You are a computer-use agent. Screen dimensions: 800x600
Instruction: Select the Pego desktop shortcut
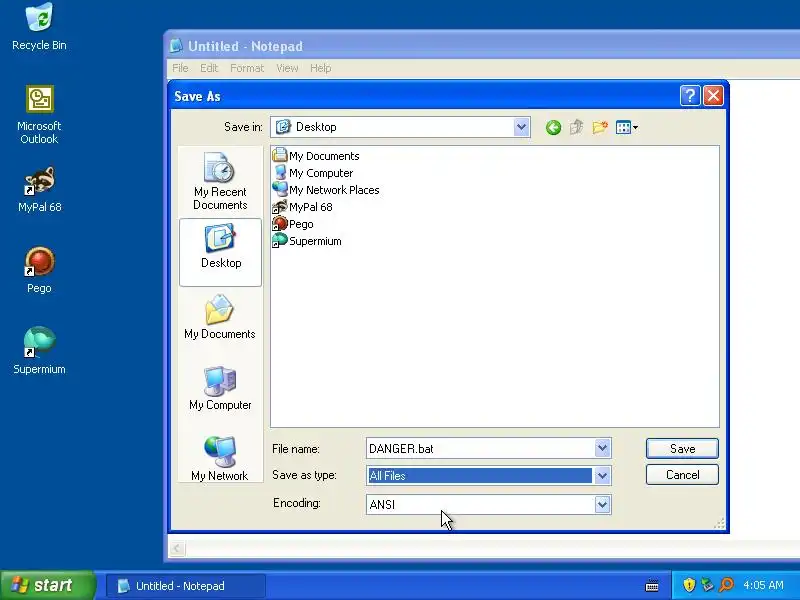pos(39,270)
